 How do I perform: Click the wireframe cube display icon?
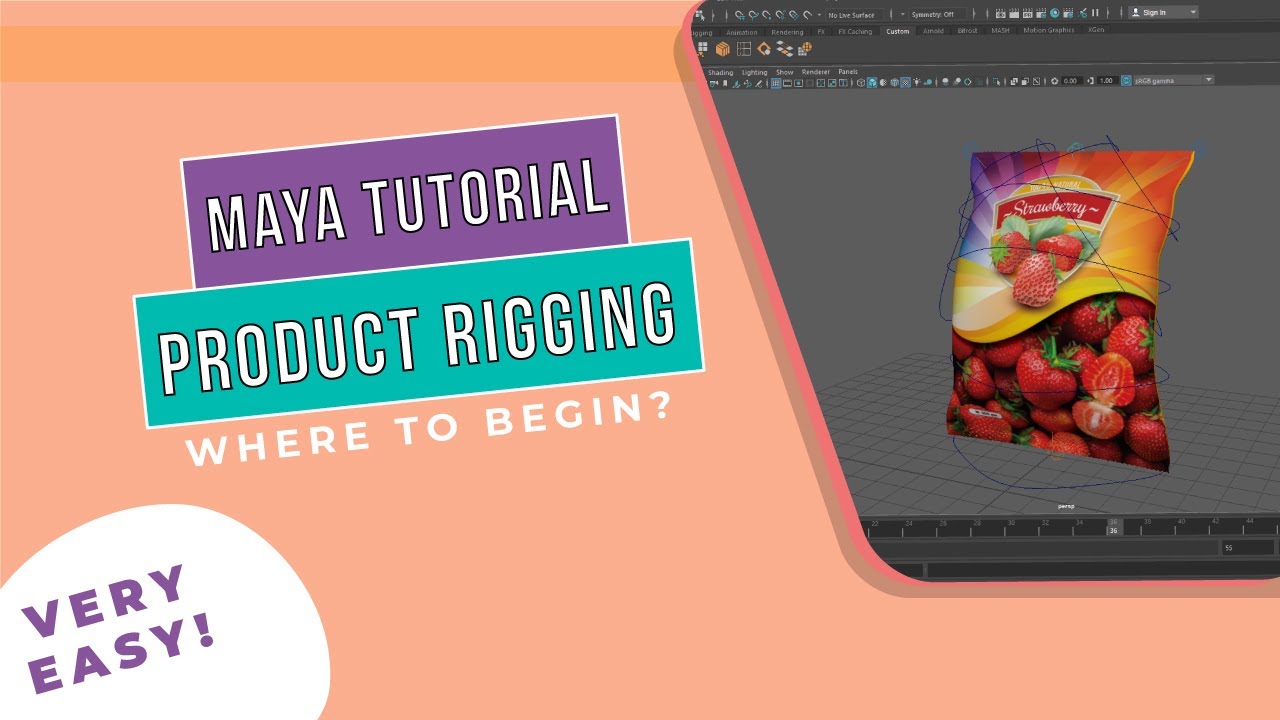tap(860, 82)
